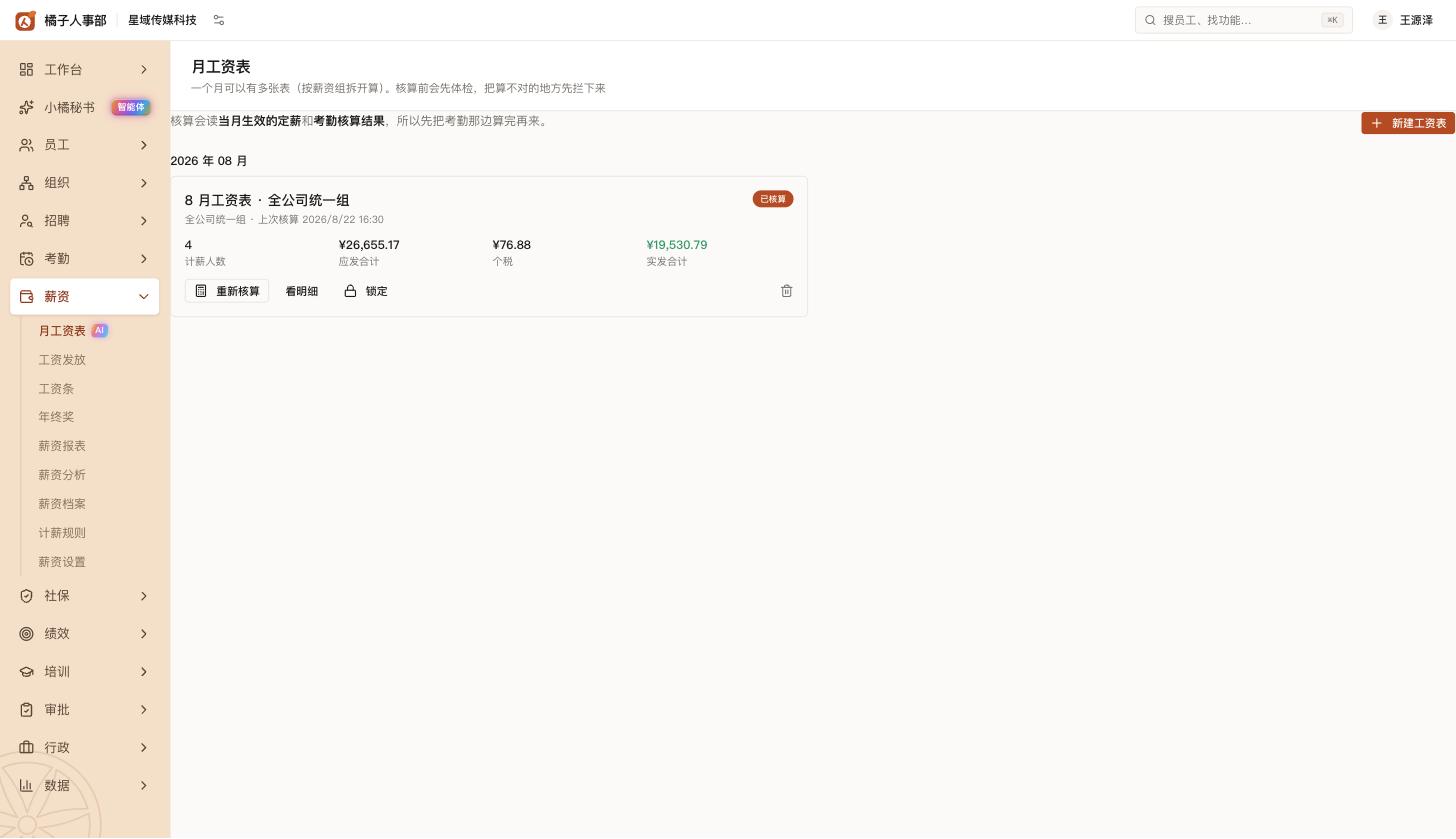Screen dimensions: 1456x839
Task: Go to 计薪规则 page
Action: click(x=62, y=533)
